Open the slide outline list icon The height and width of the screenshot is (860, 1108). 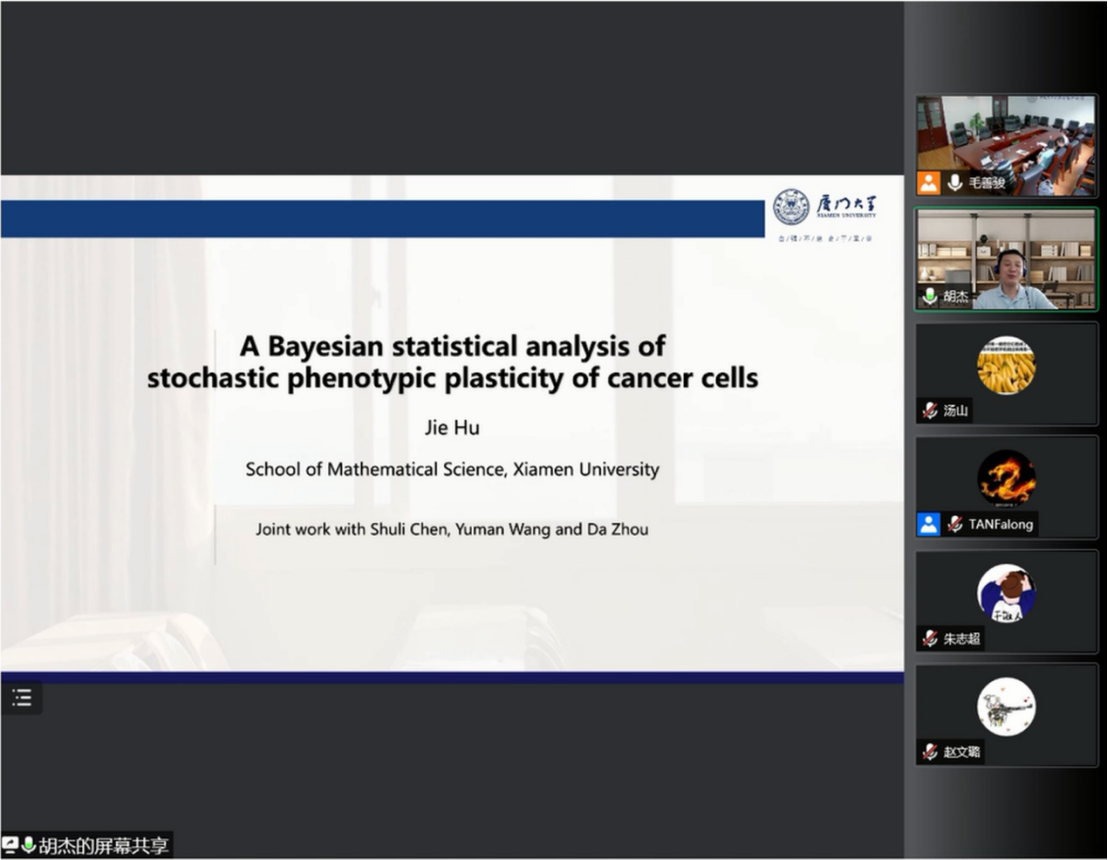pyautogui.click(x=21, y=697)
